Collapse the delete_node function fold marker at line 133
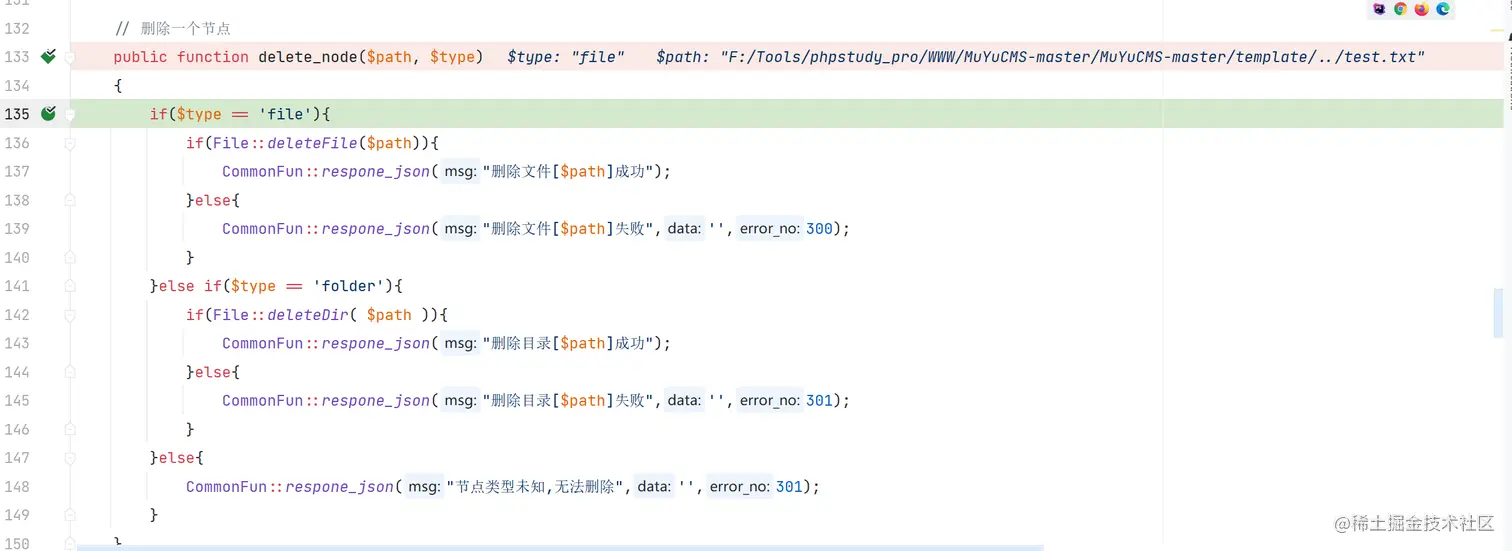 pyautogui.click(x=70, y=58)
